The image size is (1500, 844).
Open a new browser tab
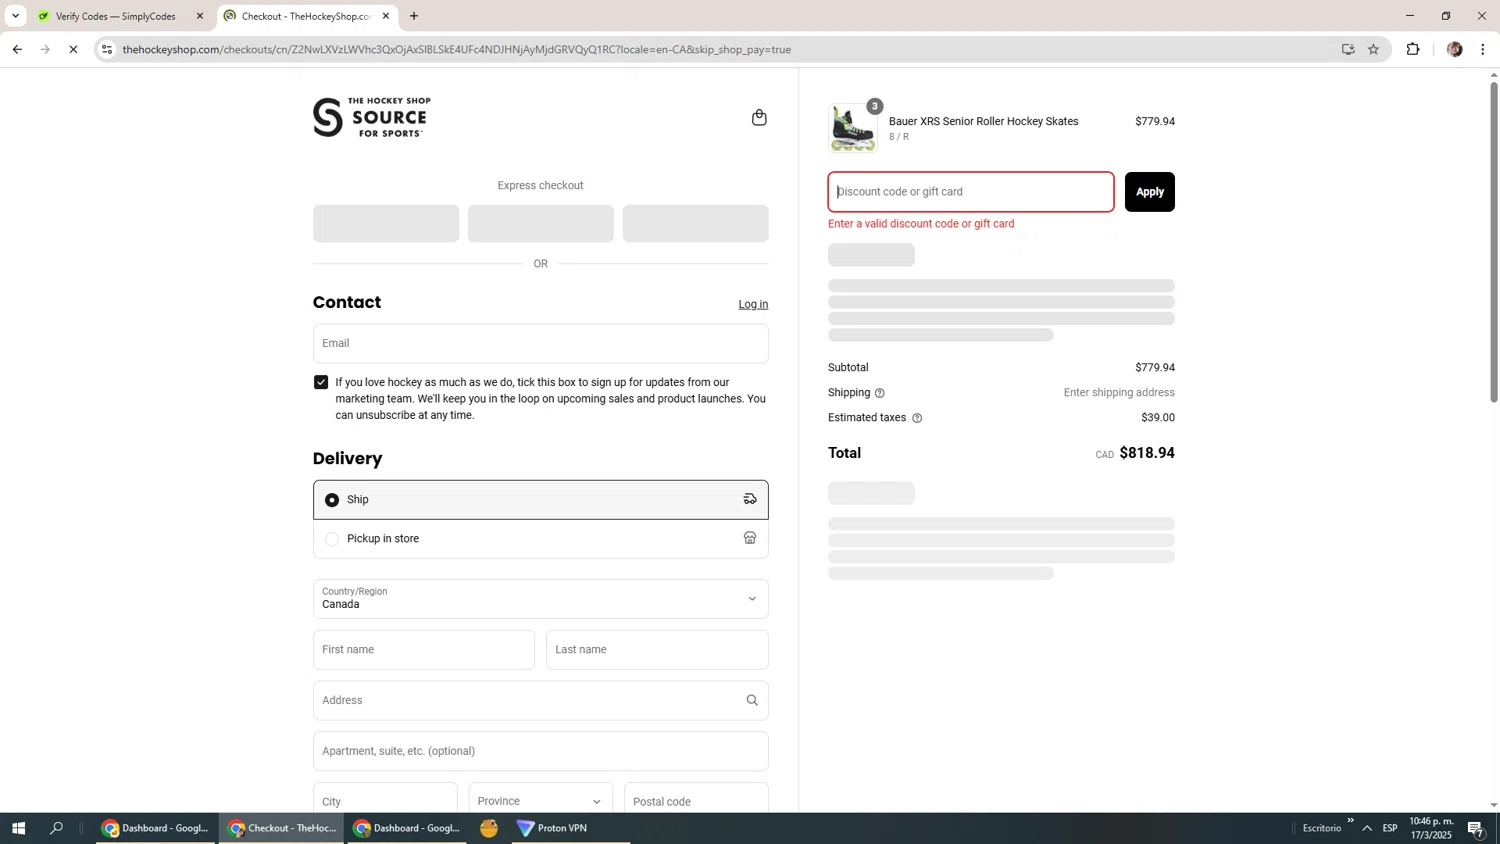point(414,16)
